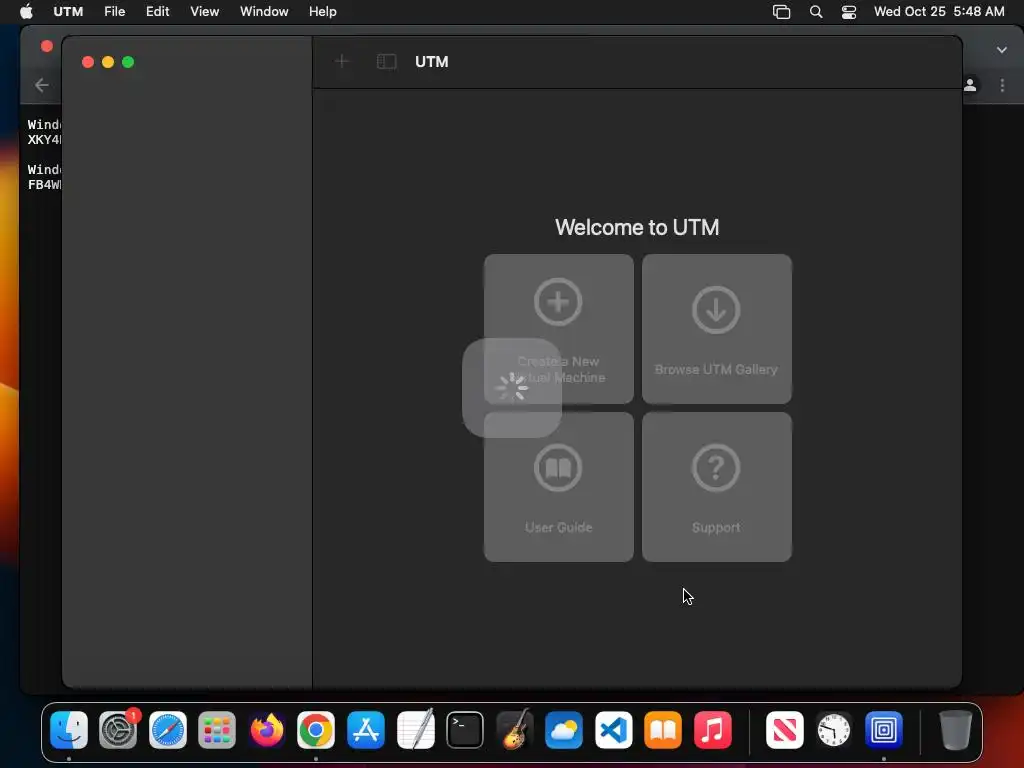
Task: Open Finder from the Dock
Action: pos(69,729)
